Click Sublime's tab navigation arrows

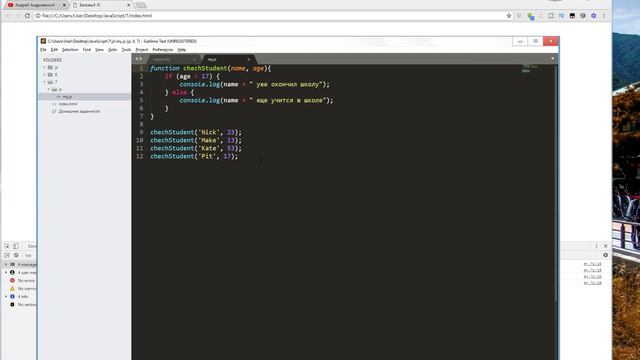138,59
